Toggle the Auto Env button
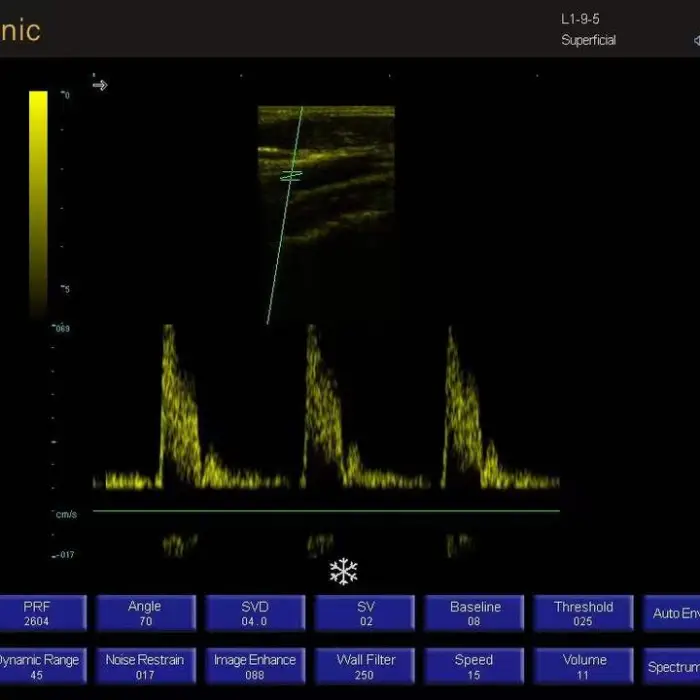 [671, 613]
